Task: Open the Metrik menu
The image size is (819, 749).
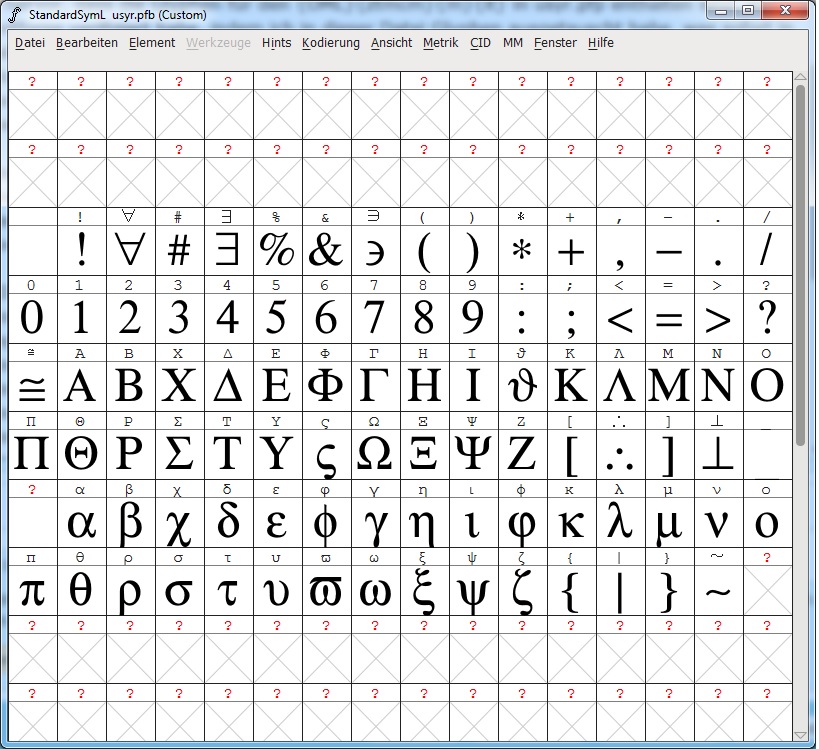Action: pyautogui.click(x=440, y=43)
